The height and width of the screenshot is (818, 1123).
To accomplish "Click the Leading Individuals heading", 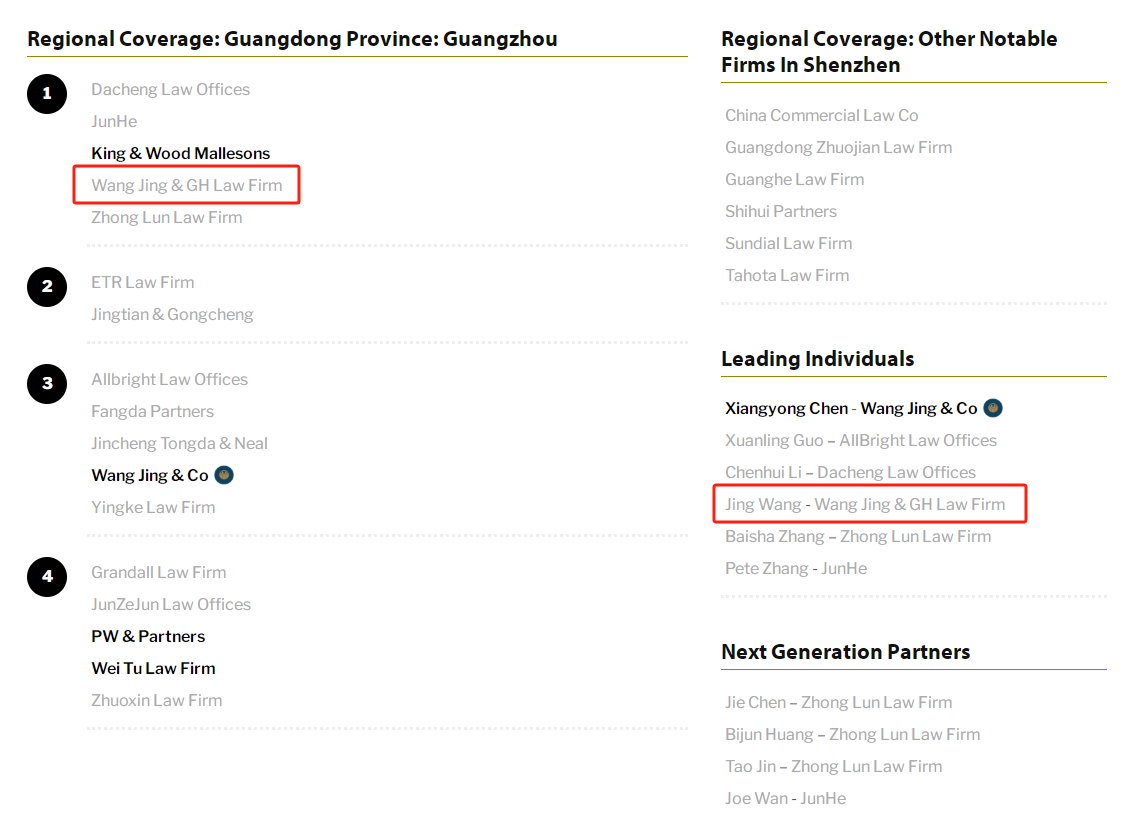I will coord(818,359).
